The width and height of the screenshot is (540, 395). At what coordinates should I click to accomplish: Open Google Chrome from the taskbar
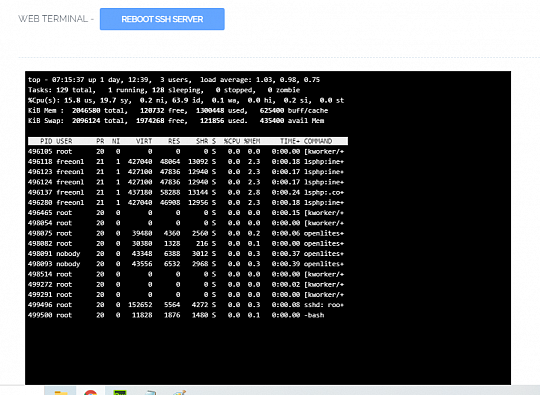[x=91, y=392]
